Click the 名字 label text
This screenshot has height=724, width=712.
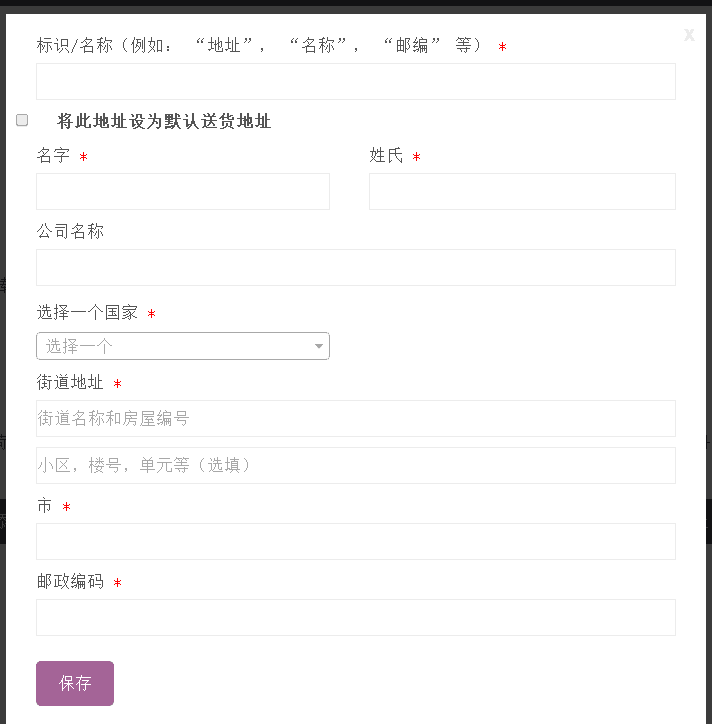pos(53,155)
